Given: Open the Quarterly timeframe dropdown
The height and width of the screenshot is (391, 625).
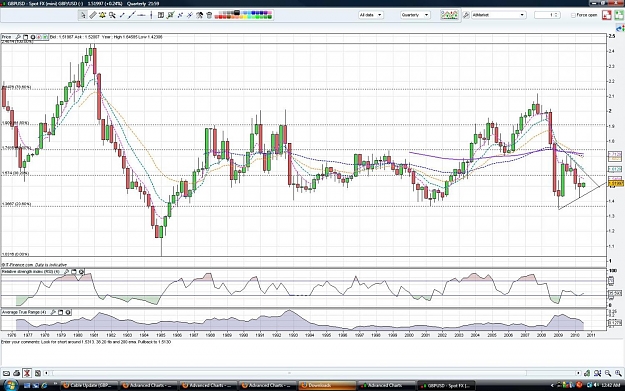Looking at the screenshot, I should point(415,15).
